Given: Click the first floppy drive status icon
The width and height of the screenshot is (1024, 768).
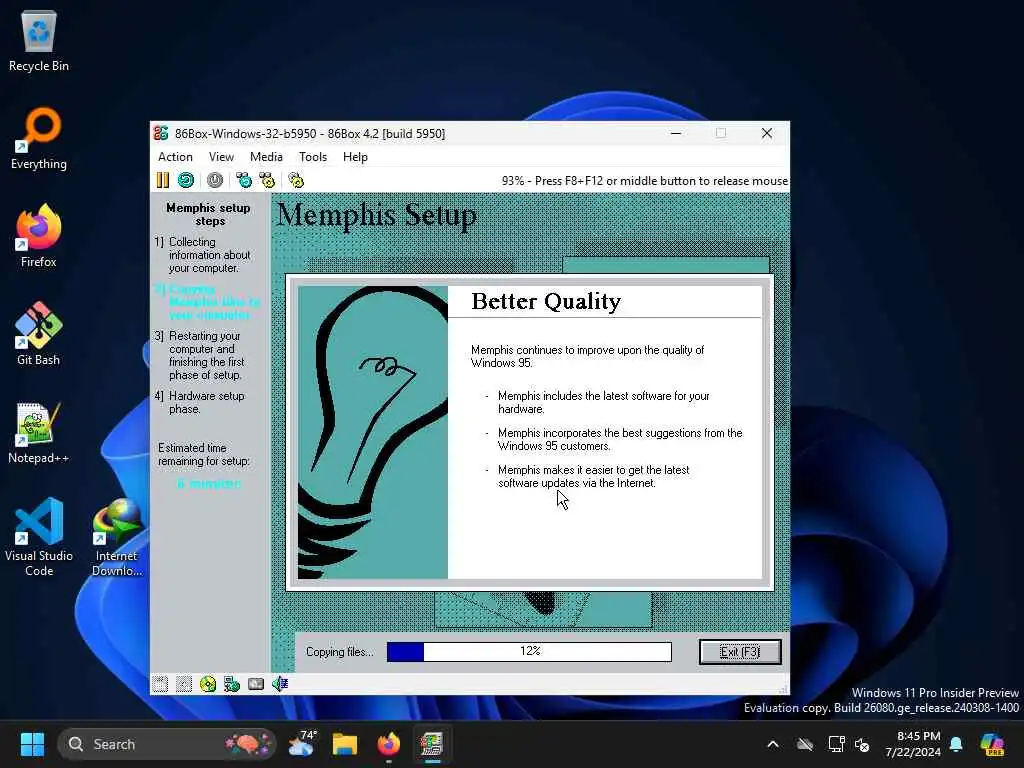Looking at the screenshot, I should pos(160,684).
